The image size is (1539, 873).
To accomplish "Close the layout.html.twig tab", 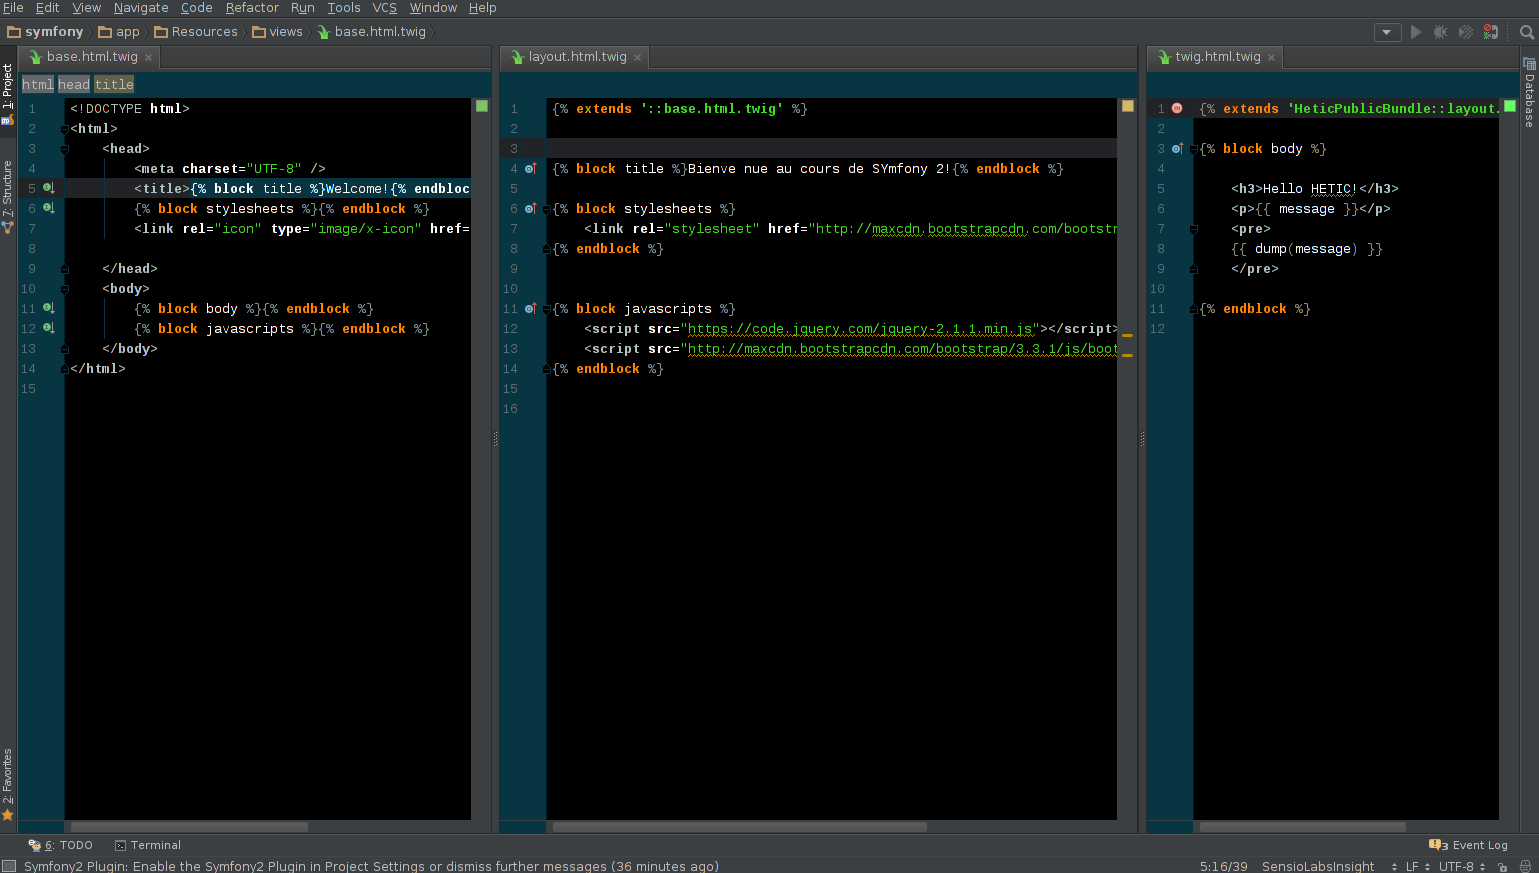I will tap(638, 58).
